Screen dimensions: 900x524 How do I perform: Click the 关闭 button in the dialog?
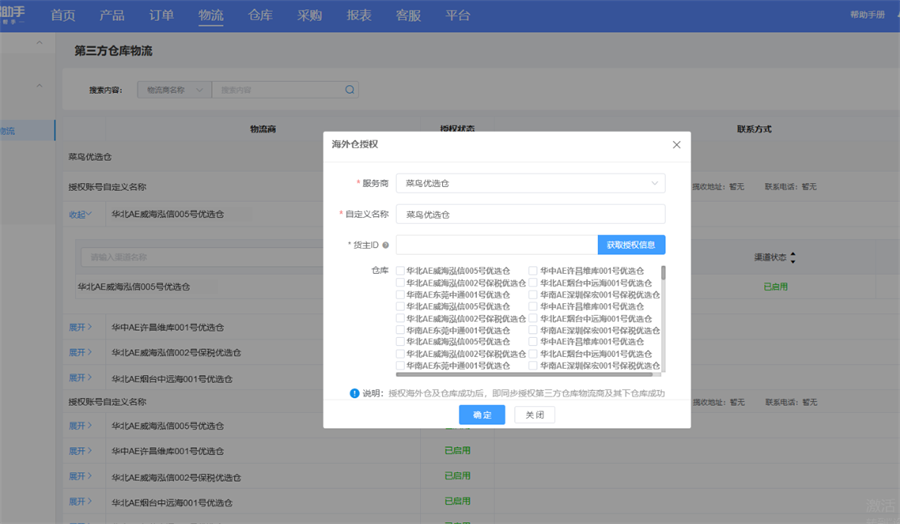tap(534, 415)
